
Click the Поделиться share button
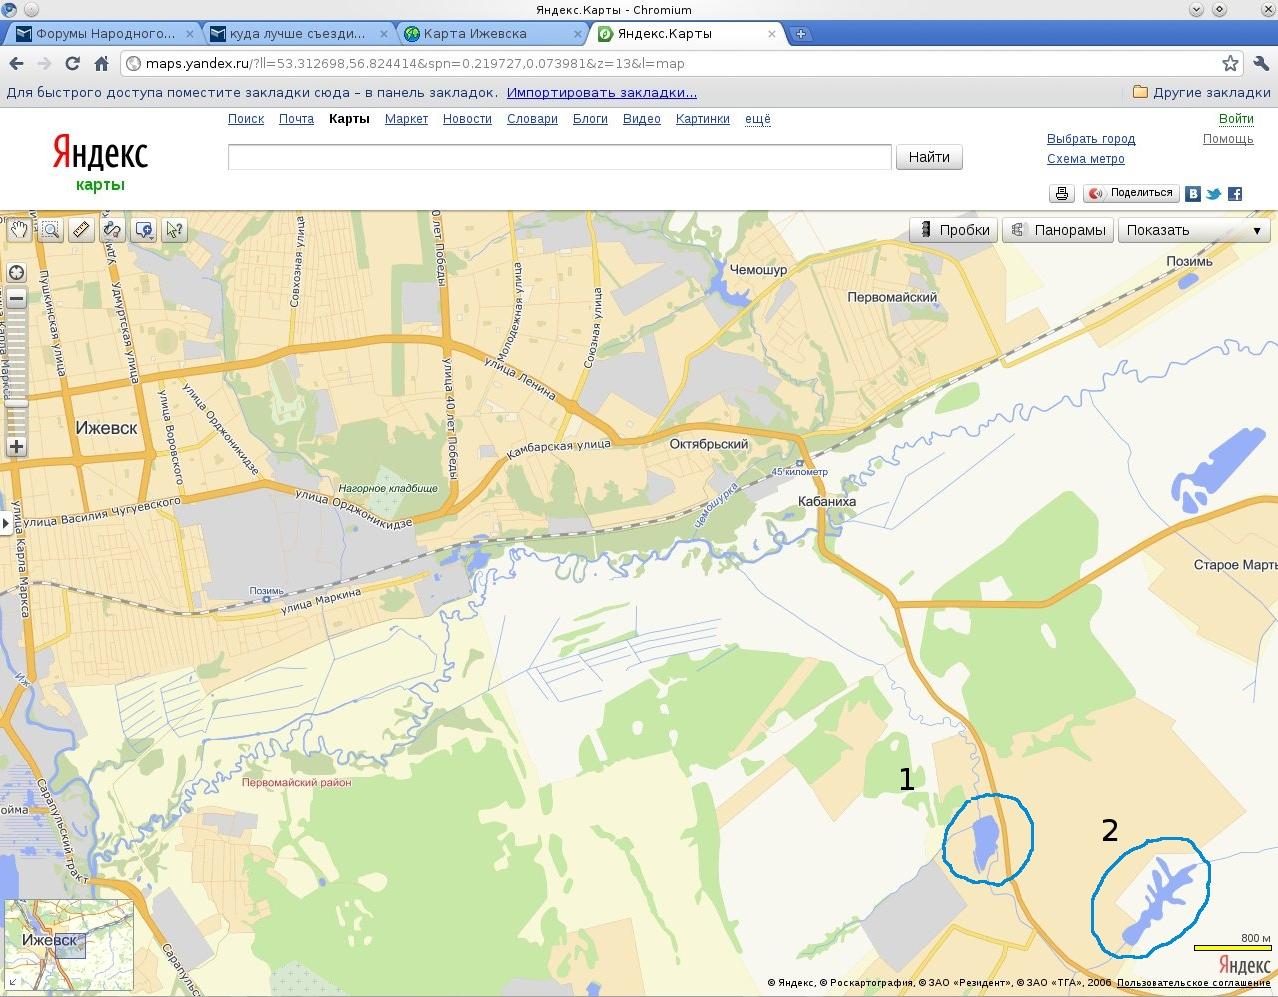click(1131, 193)
